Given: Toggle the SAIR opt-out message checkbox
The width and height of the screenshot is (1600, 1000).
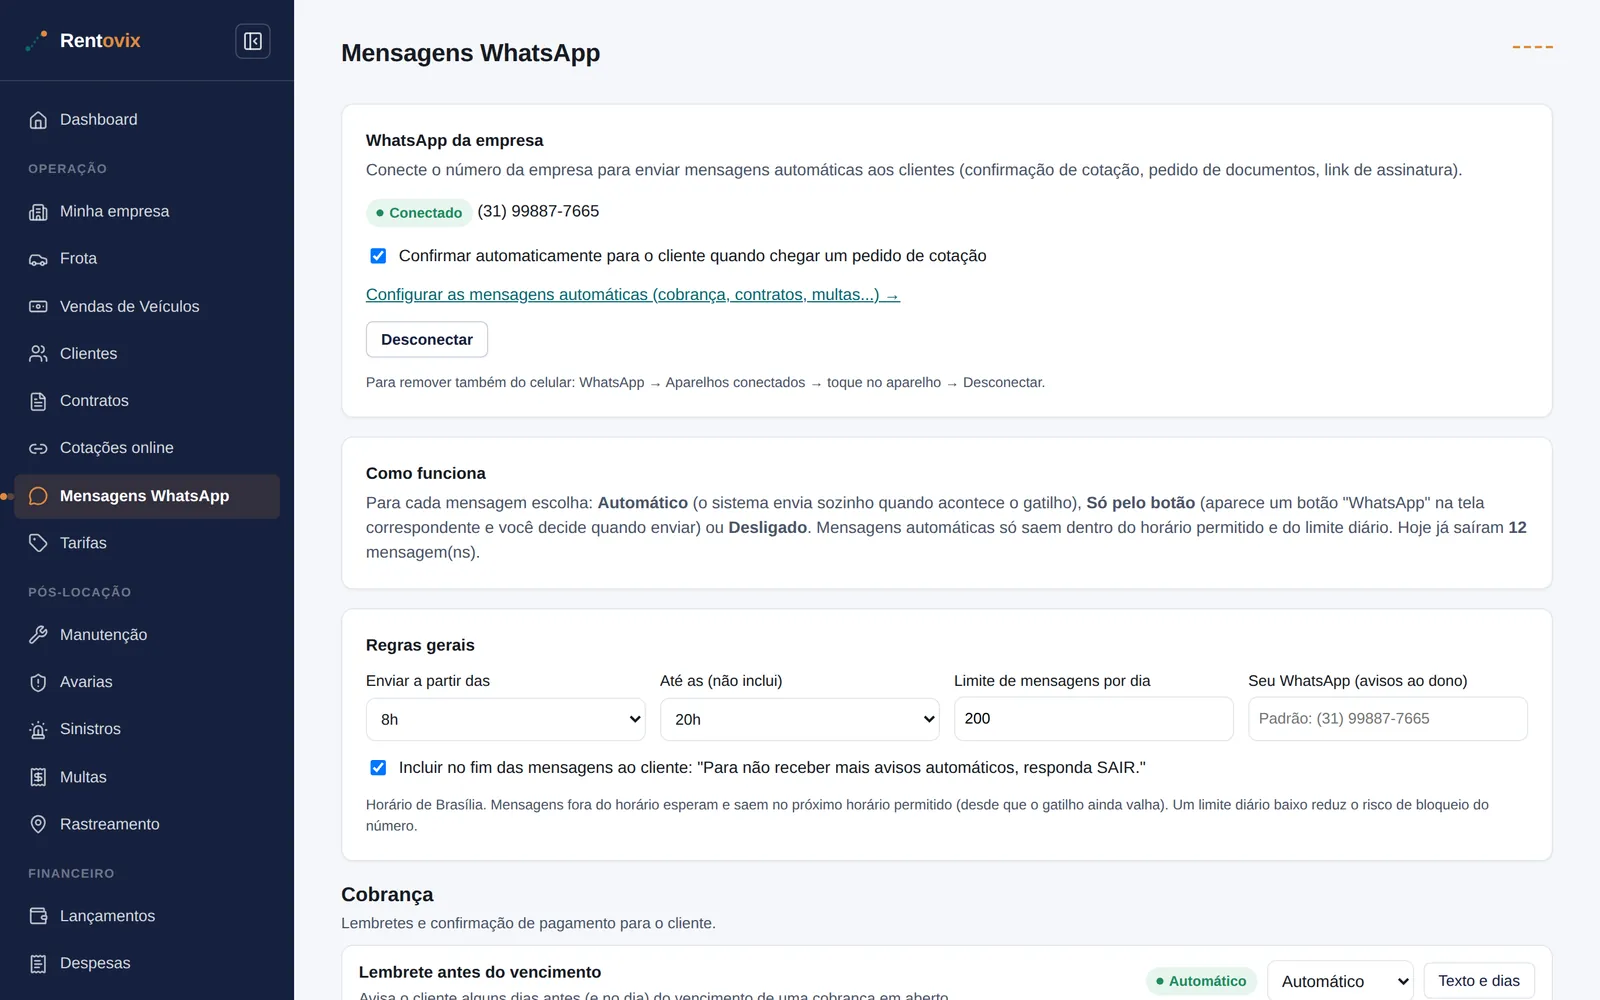Looking at the screenshot, I should tap(378, 768).
